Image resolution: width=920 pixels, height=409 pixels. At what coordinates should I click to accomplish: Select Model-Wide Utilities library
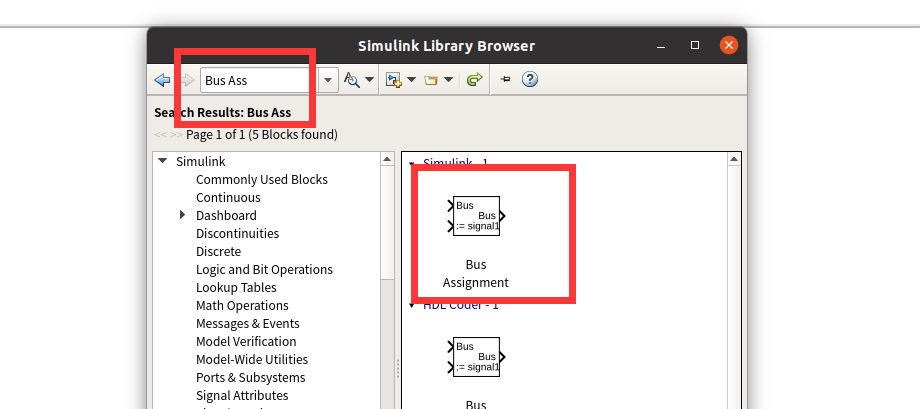click(x=252, y=360)
